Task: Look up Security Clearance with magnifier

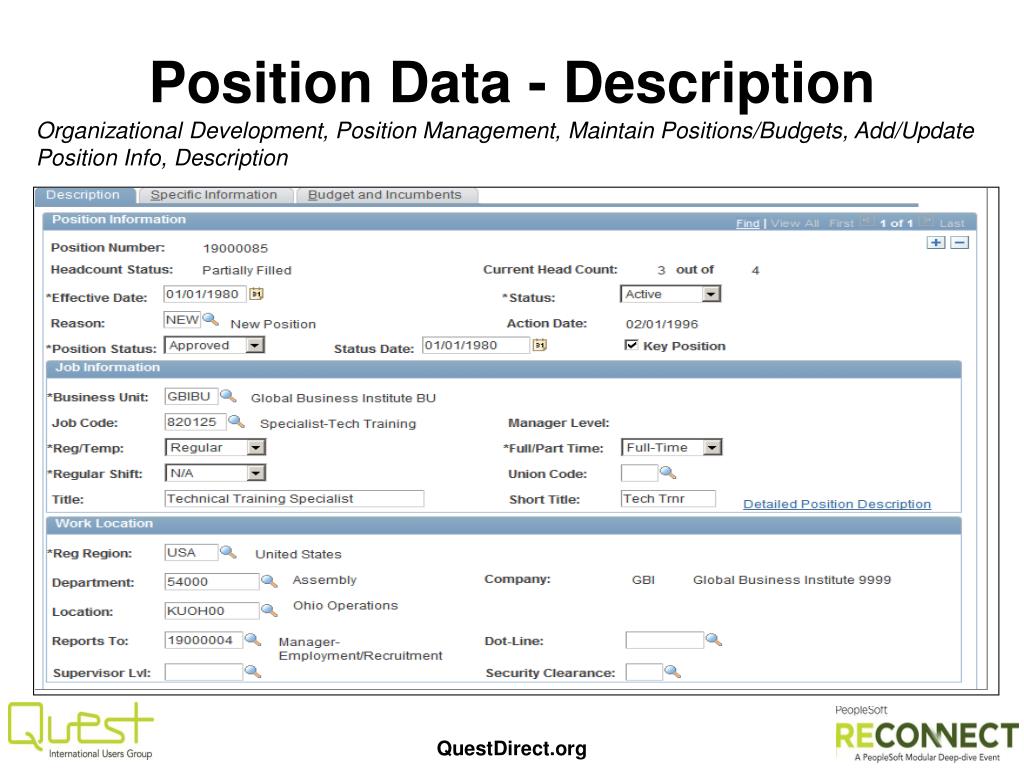Action: pos(673,671)
